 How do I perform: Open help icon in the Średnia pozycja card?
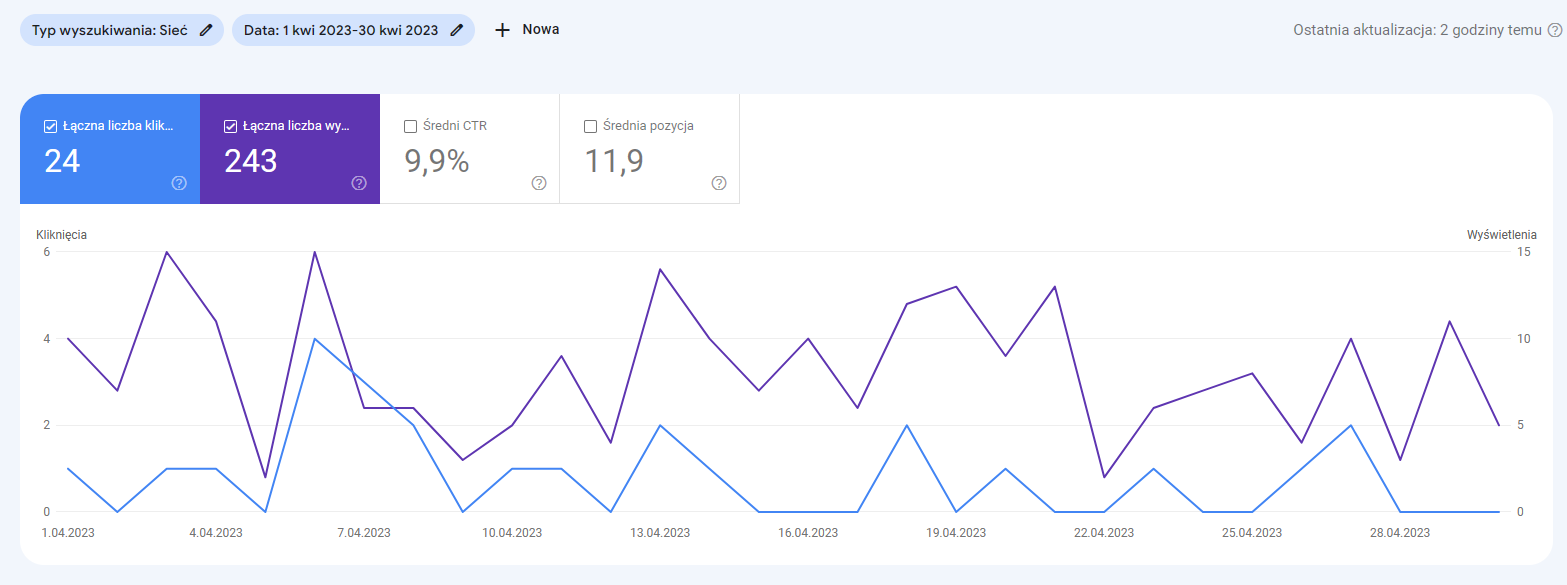pos(719,183)
